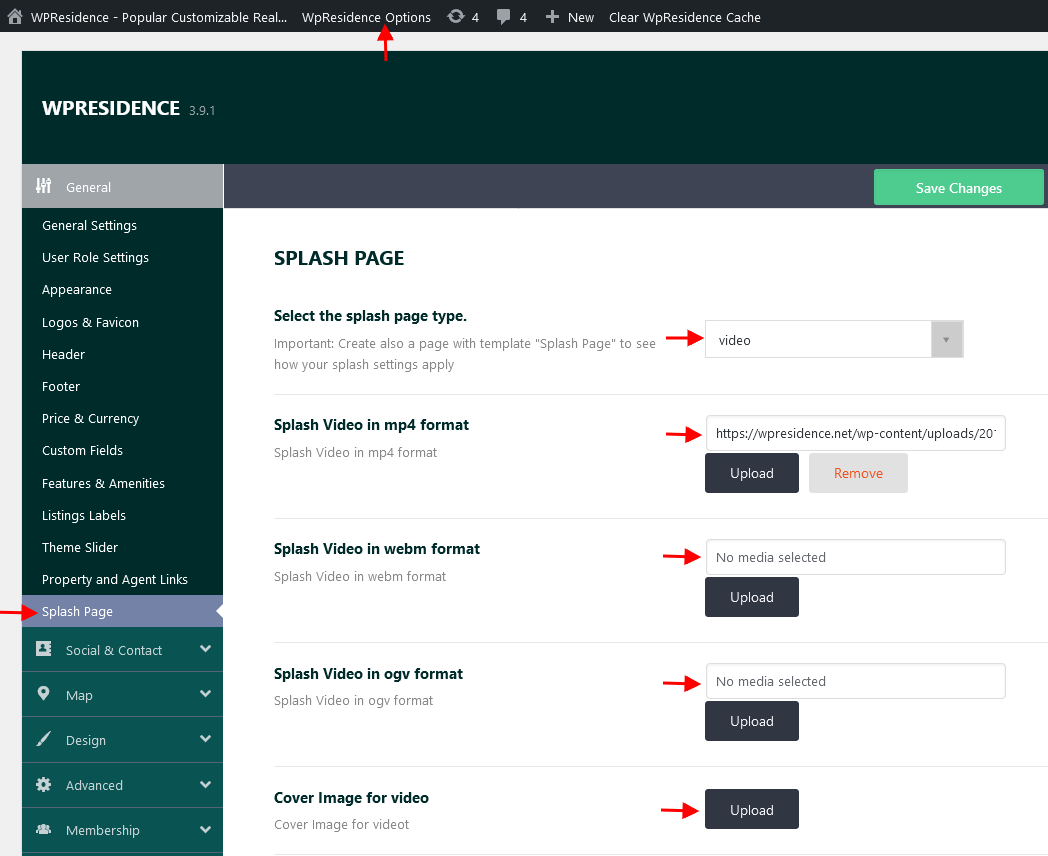Open Listings Labels settings
The width and height of the screenshot is (1048, 856).
[84, 515]
